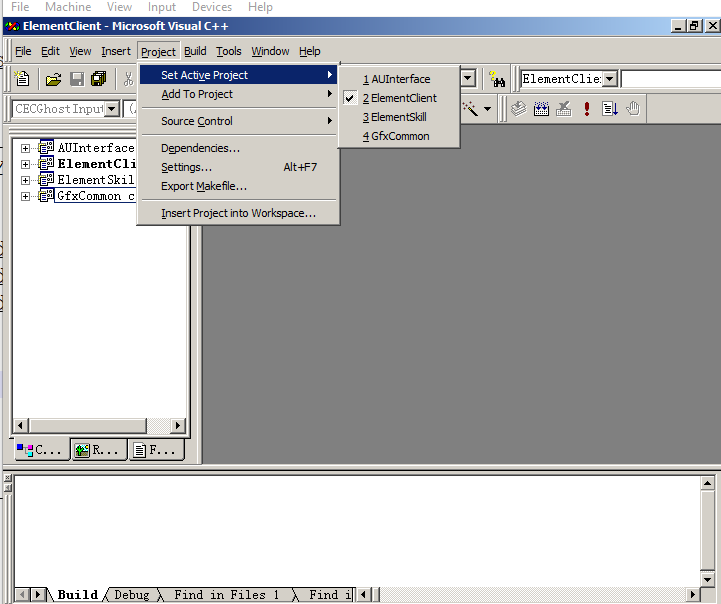Click the Build toolbar icon

click(541, 109)
